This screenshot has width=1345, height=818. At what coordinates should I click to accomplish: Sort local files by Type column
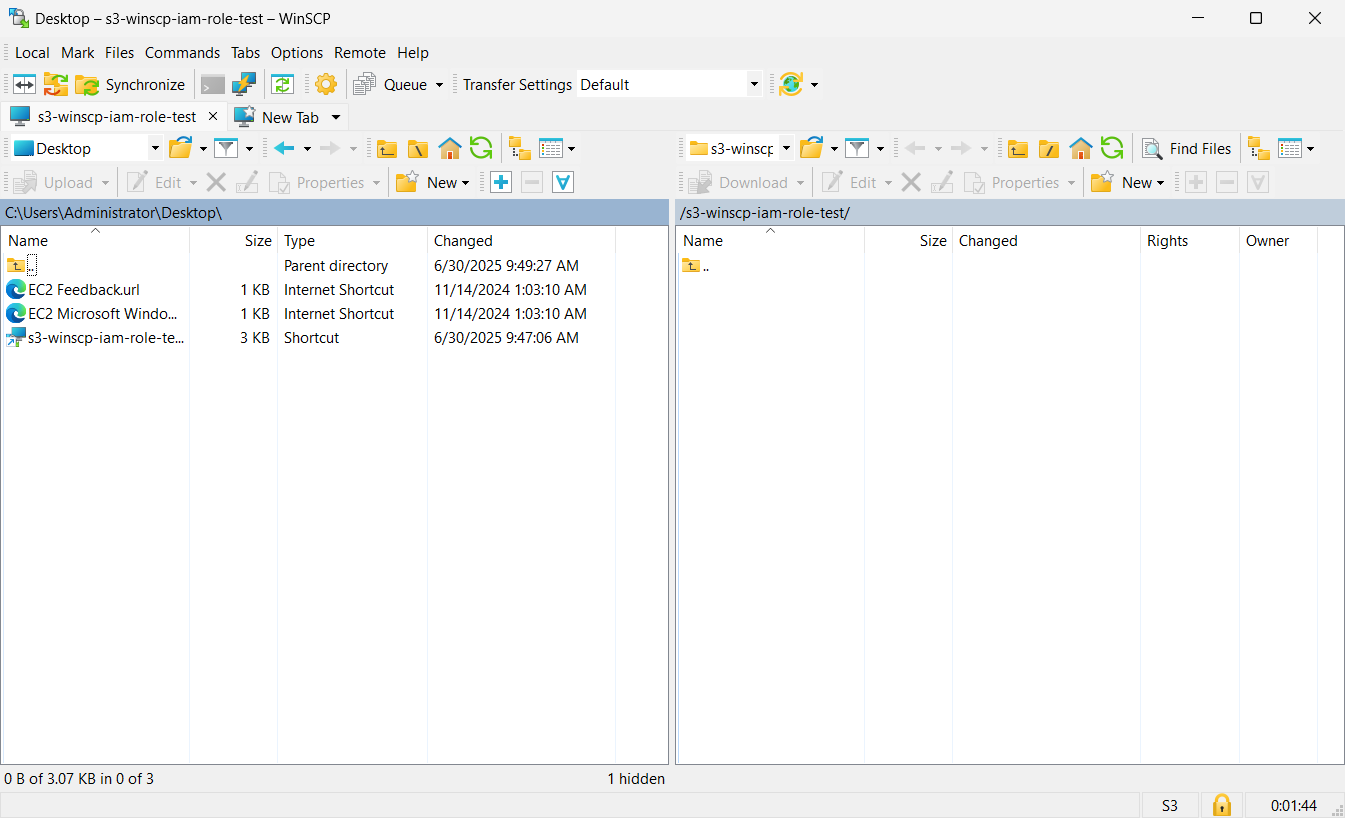352,241
